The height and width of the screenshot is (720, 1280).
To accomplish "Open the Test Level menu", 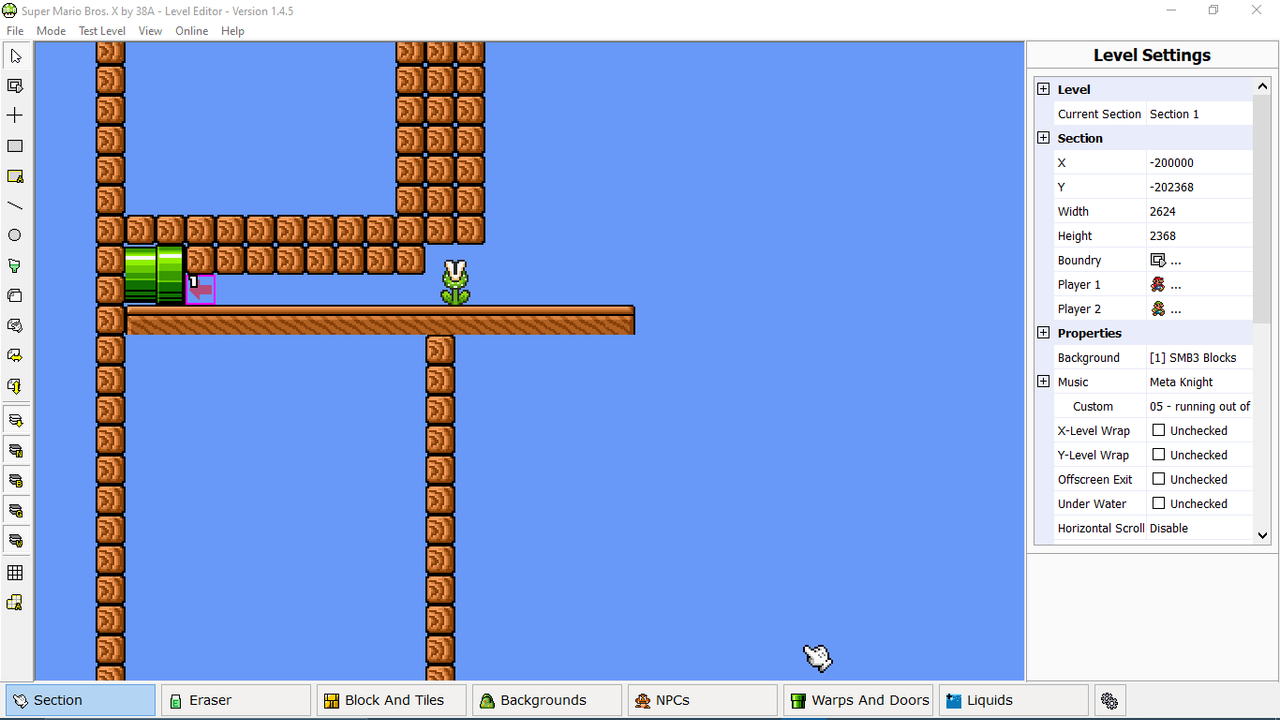I will (102, 31).
